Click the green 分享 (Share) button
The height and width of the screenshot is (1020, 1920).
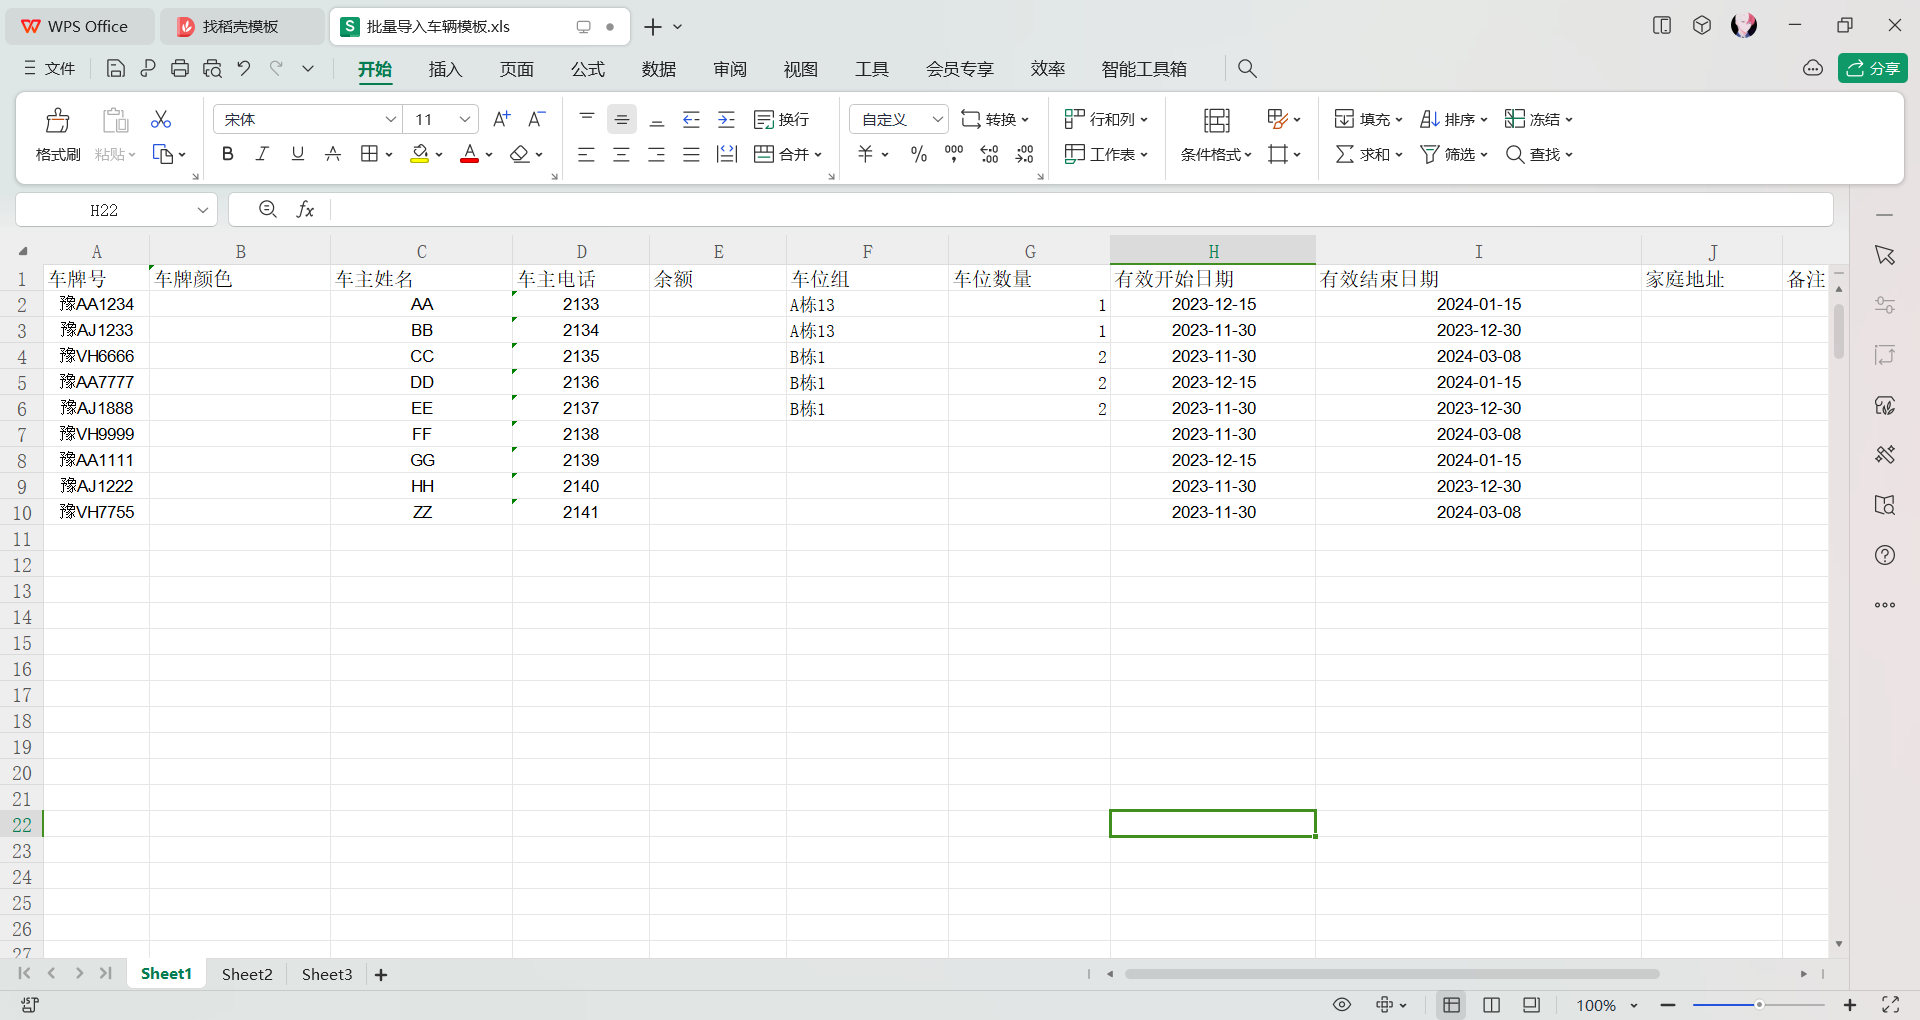1873,68
